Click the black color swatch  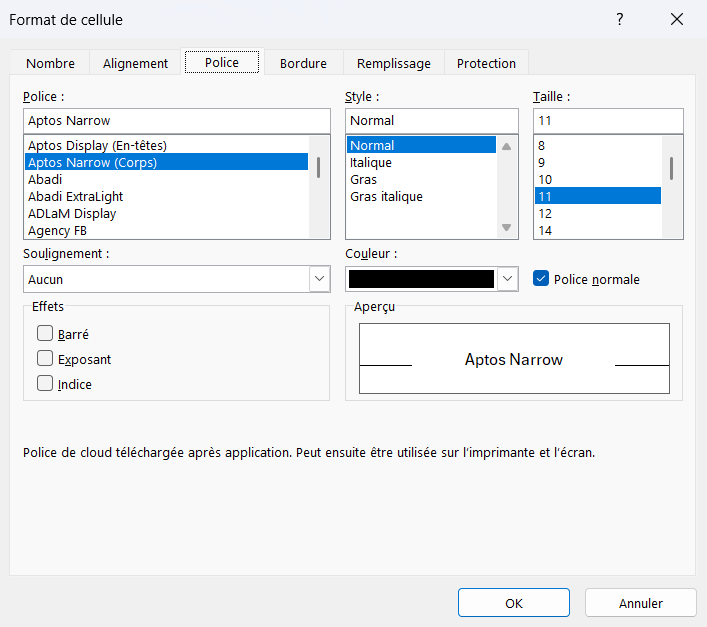coord(421,279)
